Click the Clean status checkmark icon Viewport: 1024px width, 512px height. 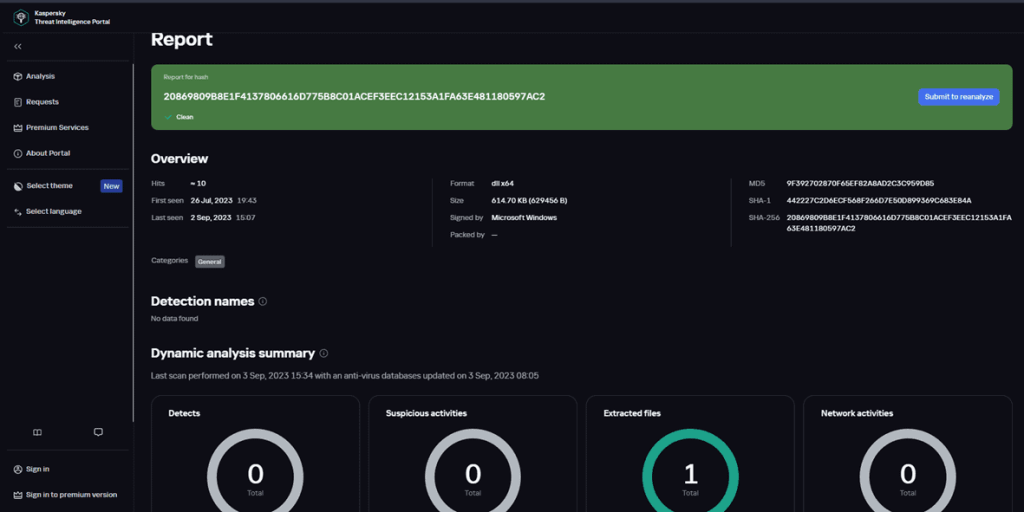point(168,117)
